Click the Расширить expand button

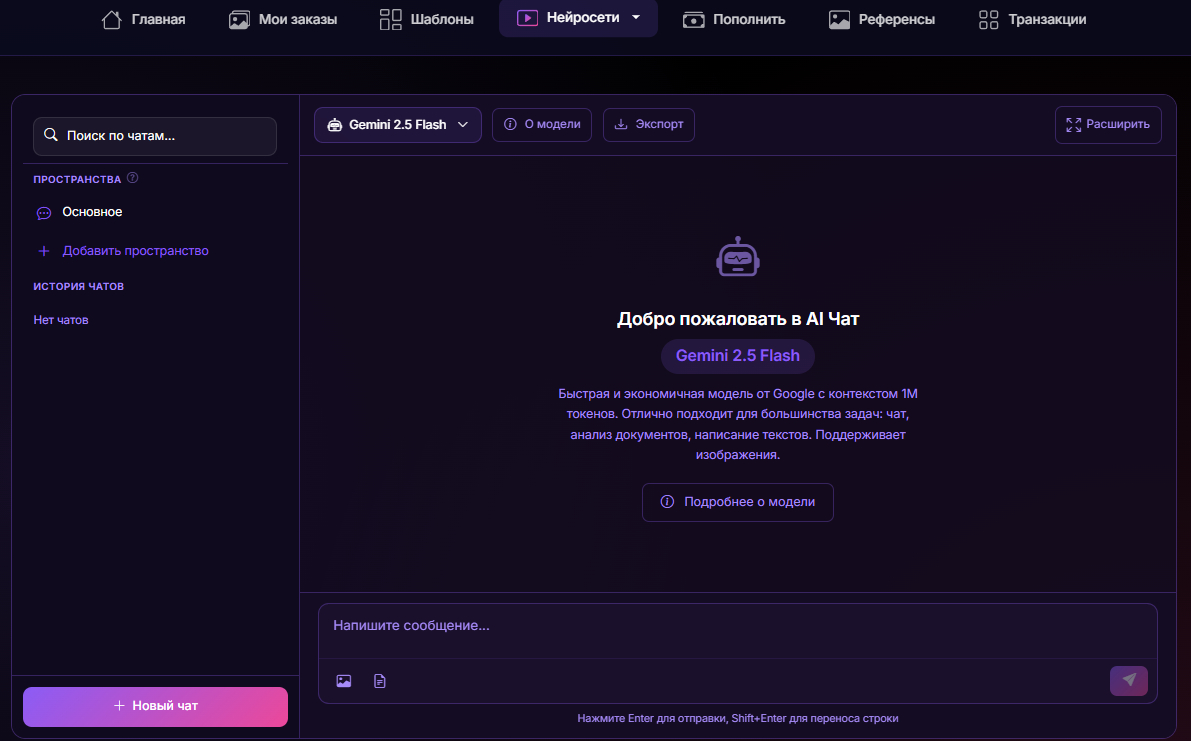(1107, 125)
